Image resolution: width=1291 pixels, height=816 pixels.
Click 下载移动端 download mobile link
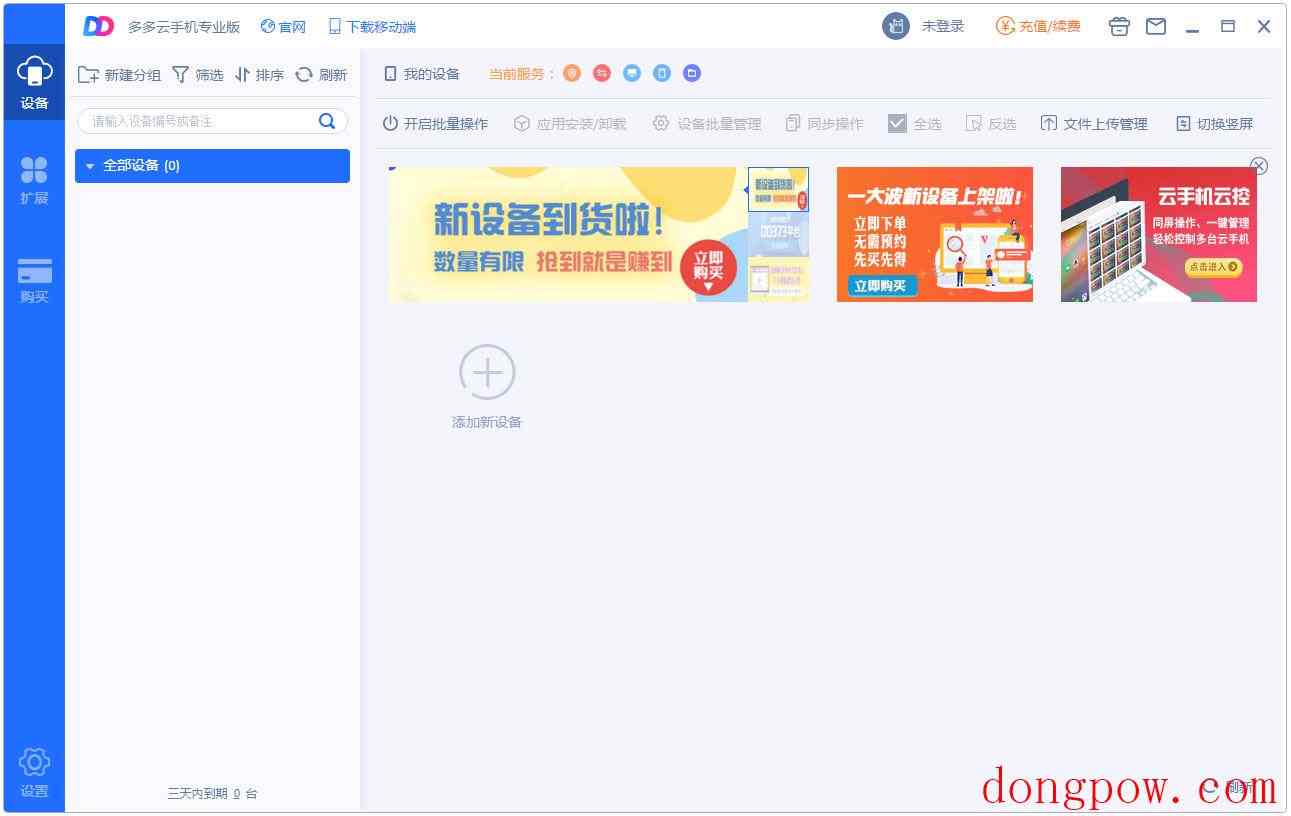(x=372, y=27)
